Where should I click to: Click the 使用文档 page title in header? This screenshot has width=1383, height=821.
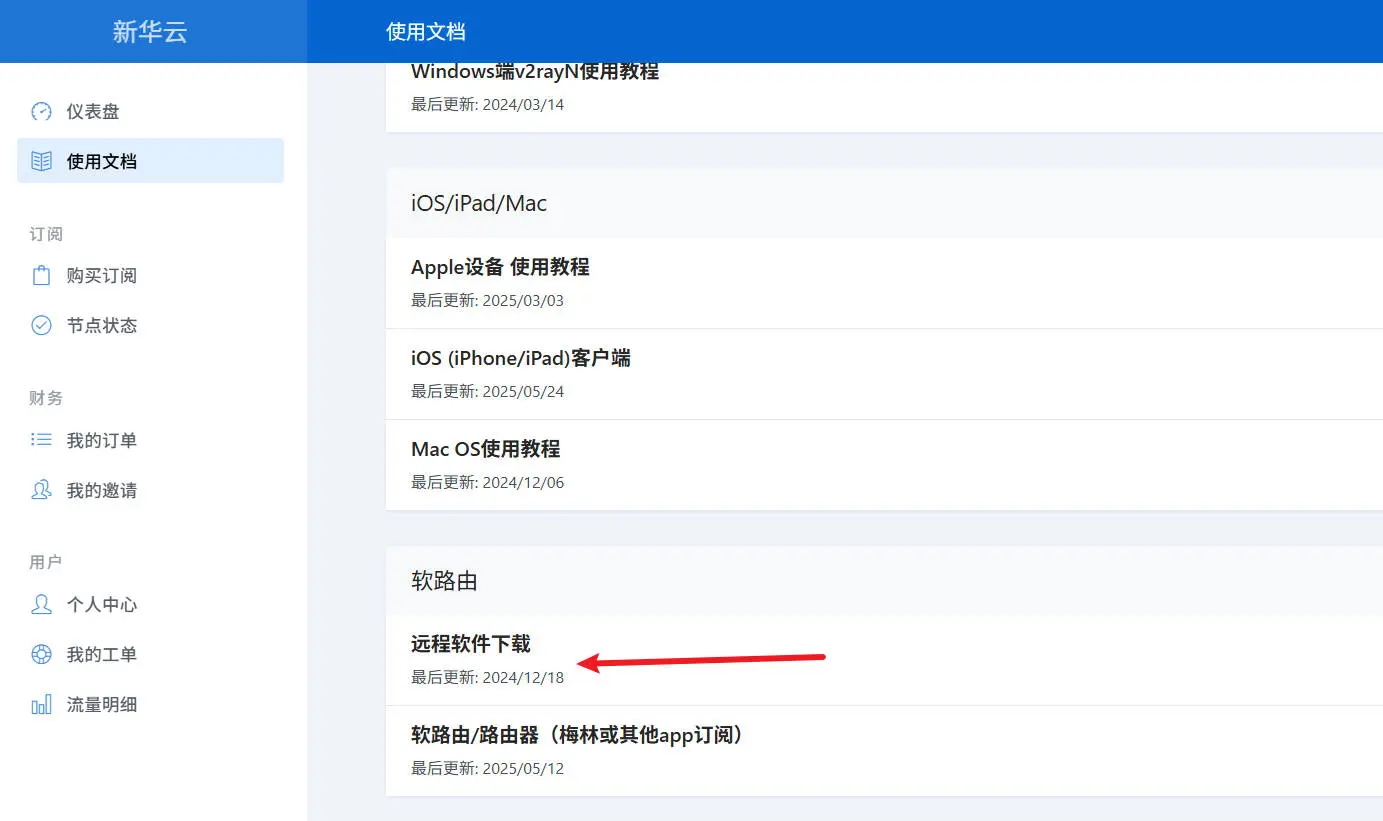(426, 32)
